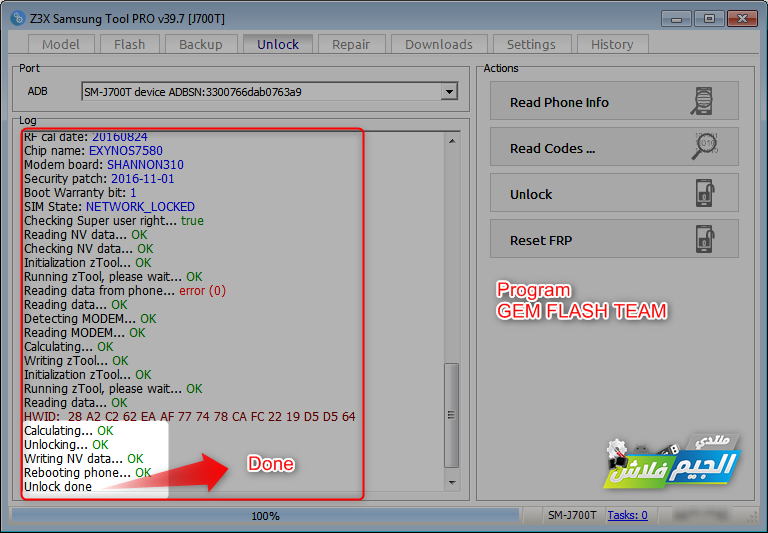The width and height of the screenshot is (768, 533).
Task: Open the Repair tab
Action: click(x=351, y=44)
